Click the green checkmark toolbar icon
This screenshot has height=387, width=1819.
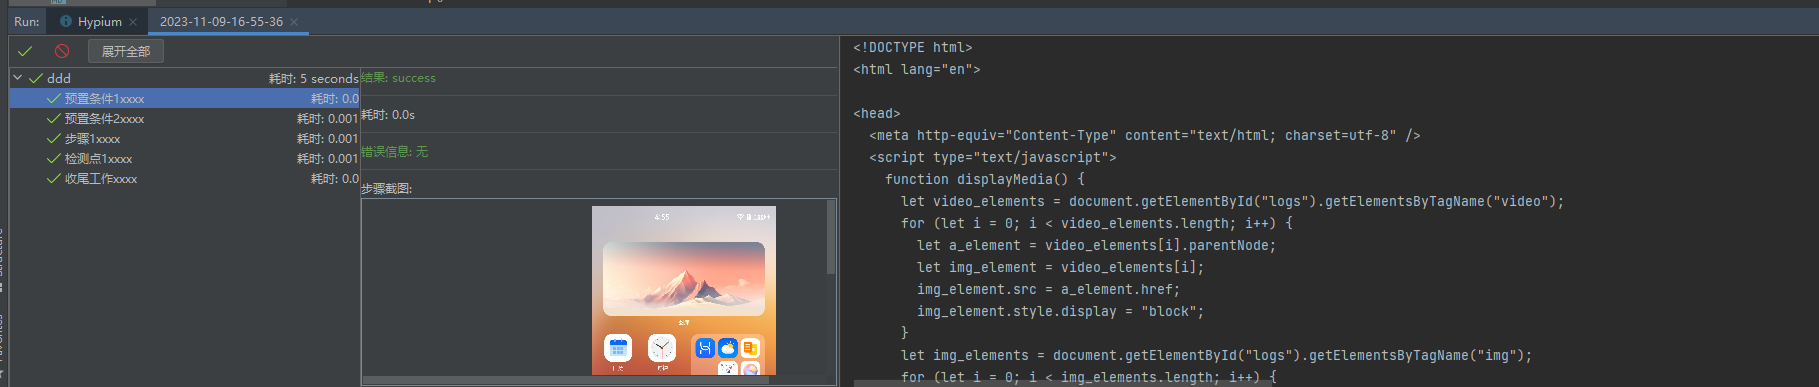(25, 51)
